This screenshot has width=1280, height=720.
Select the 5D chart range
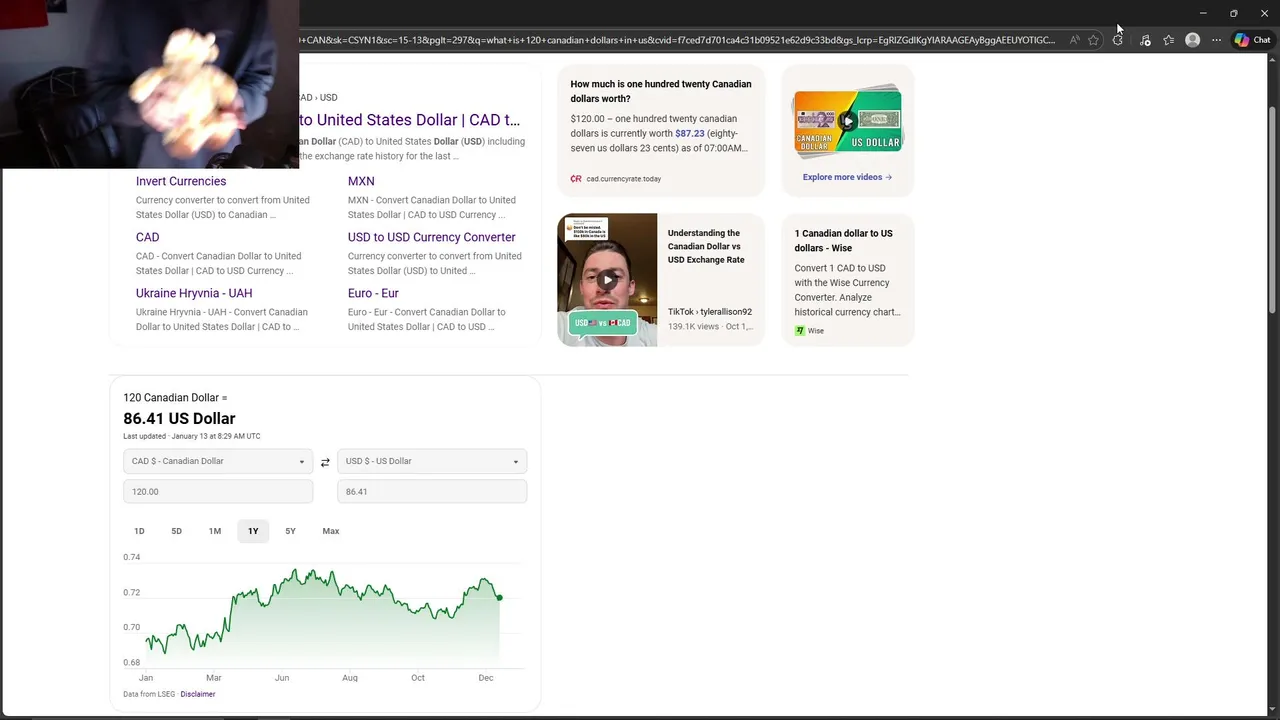pyautogui.click(x=176, y=531)
